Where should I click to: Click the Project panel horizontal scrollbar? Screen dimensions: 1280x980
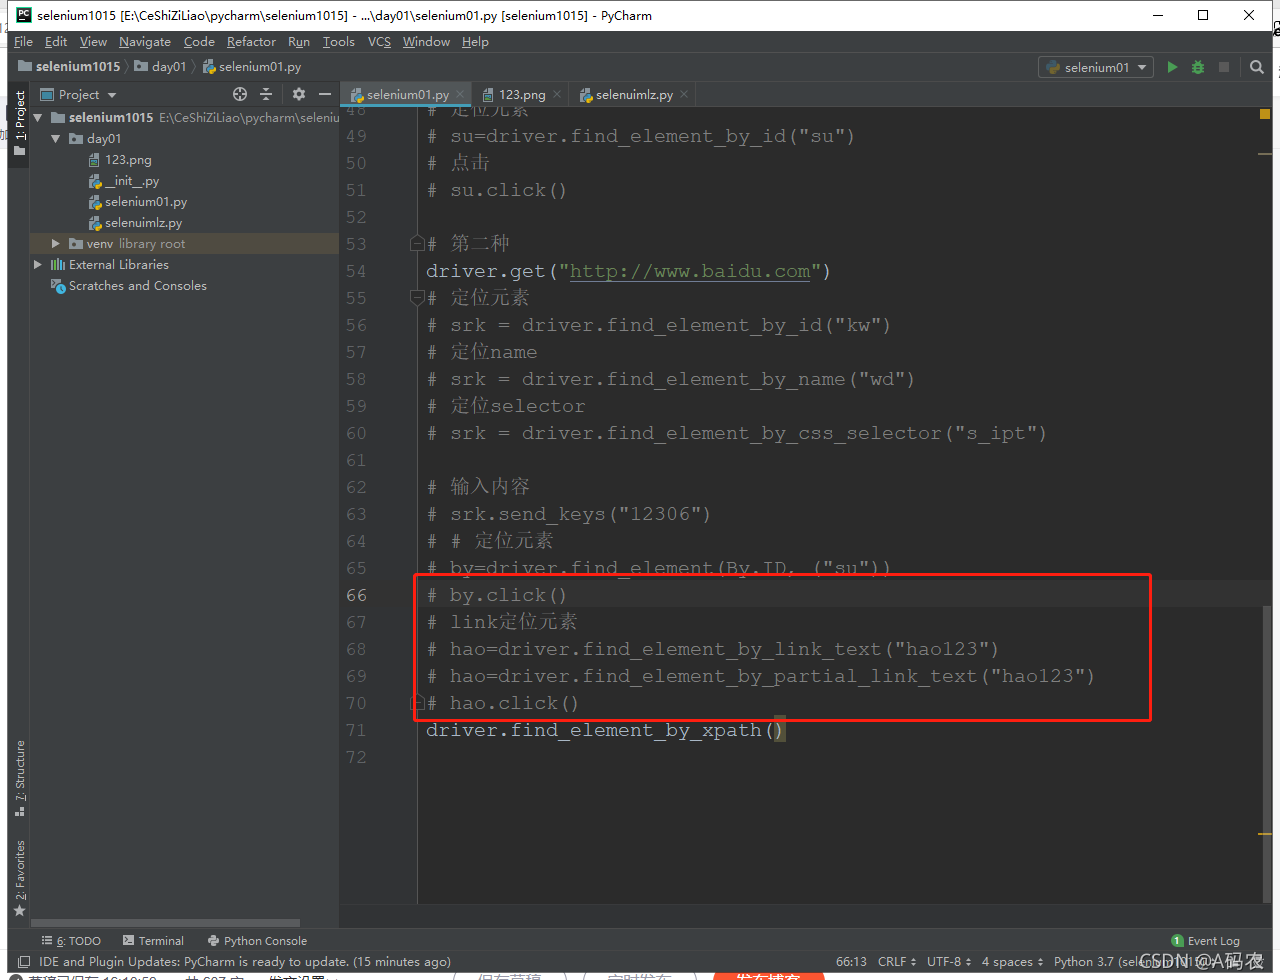tap(165, 923)
